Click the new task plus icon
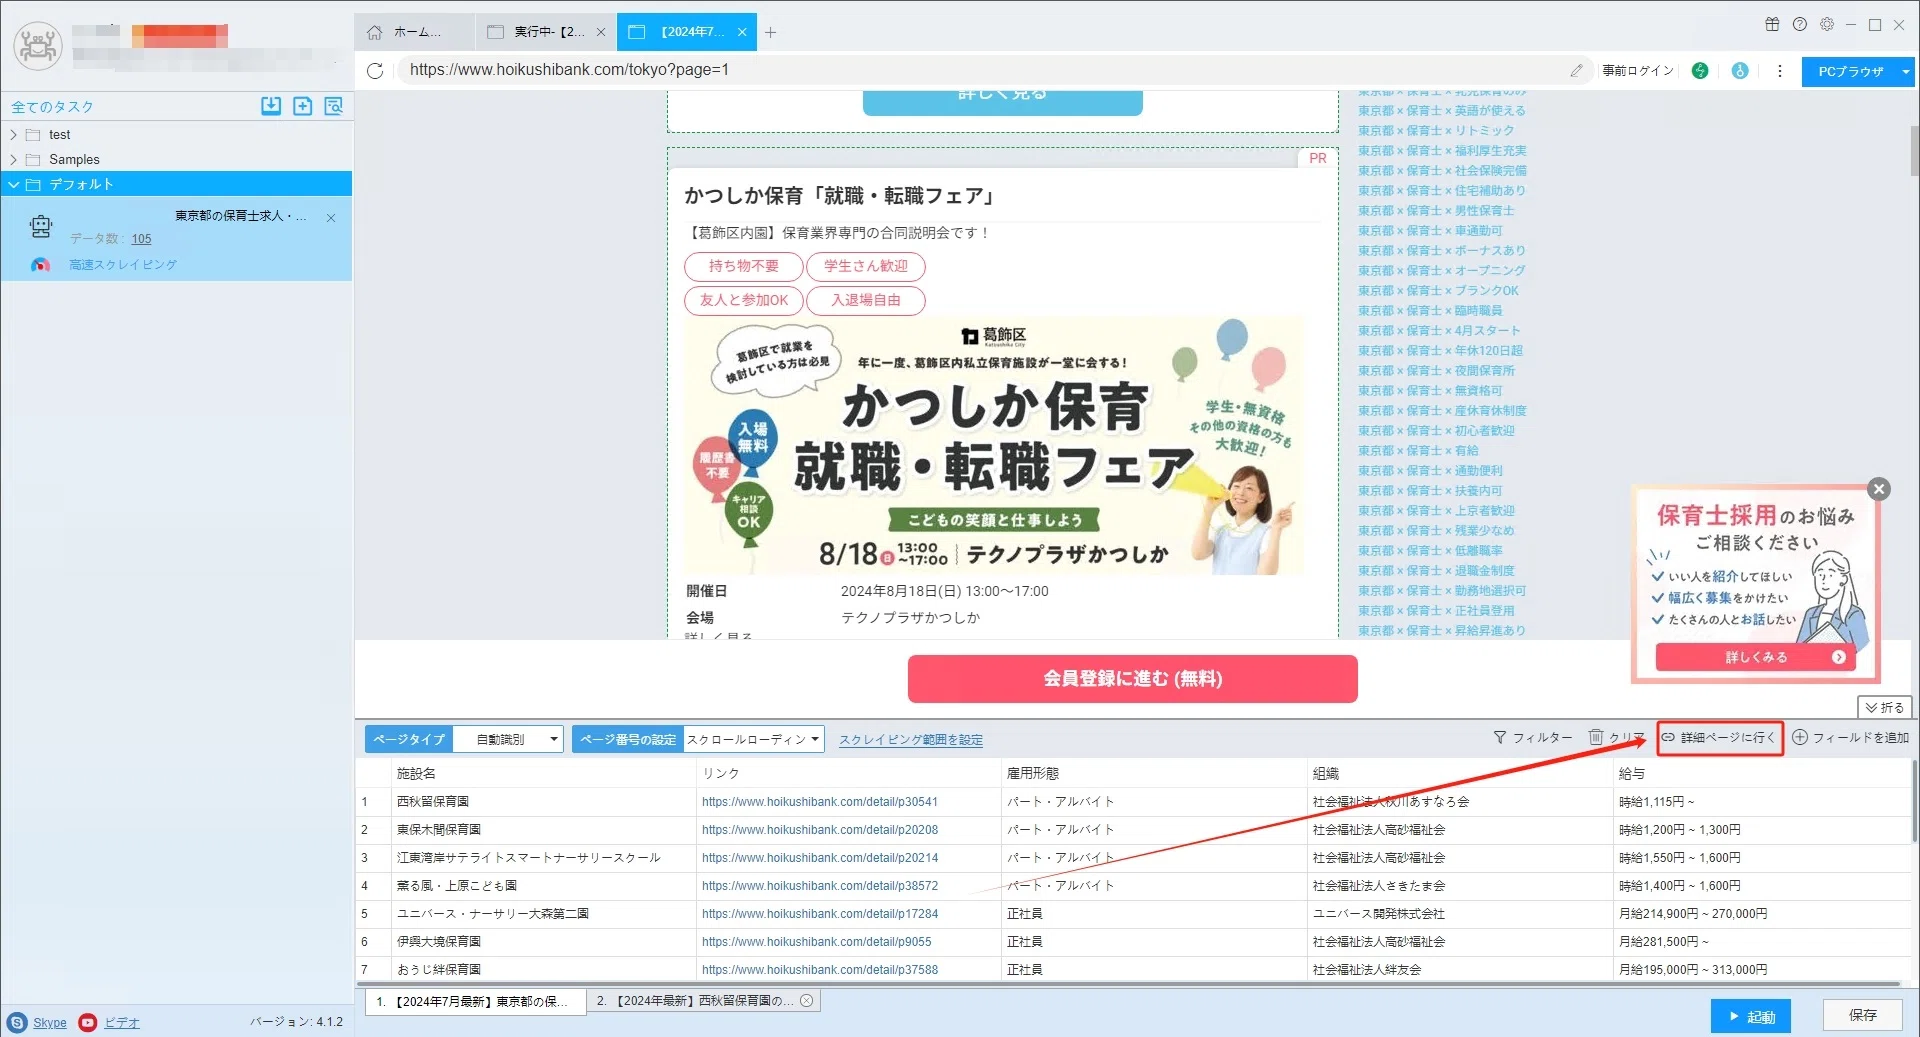 pyautogui.click(x=302, y=106)
